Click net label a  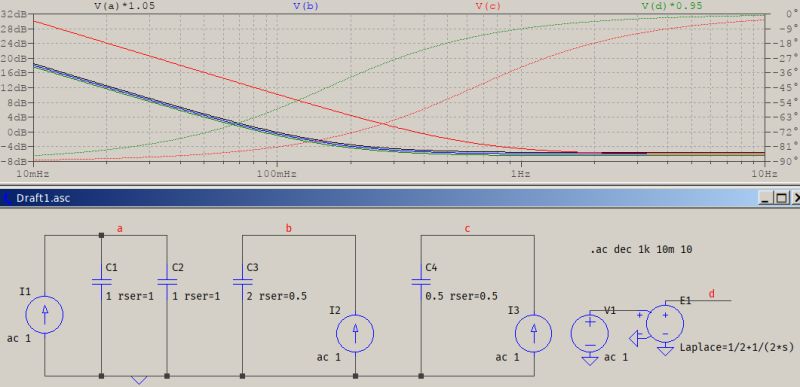tap(120, 229)
